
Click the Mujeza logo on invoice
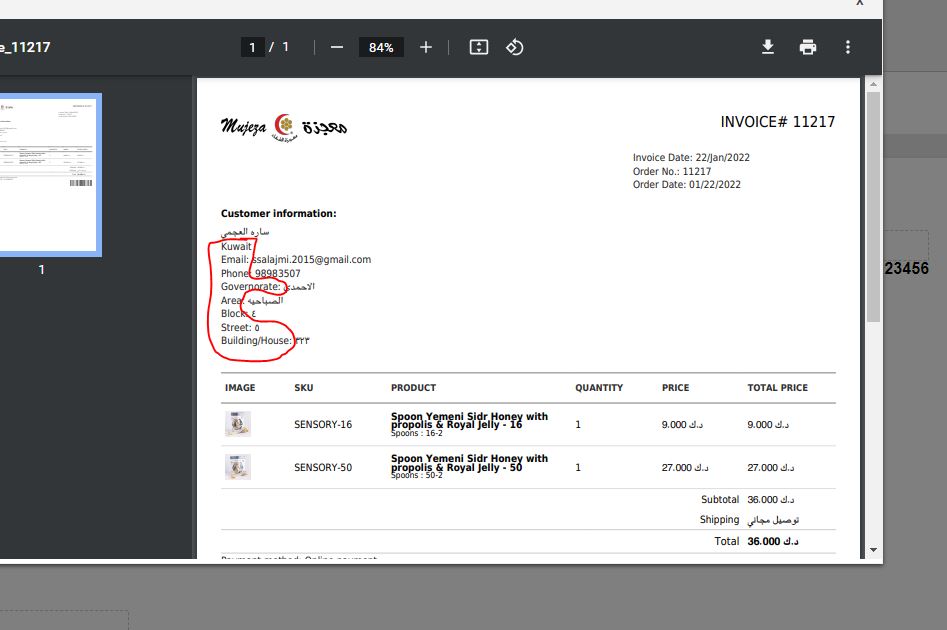point(284,127)
